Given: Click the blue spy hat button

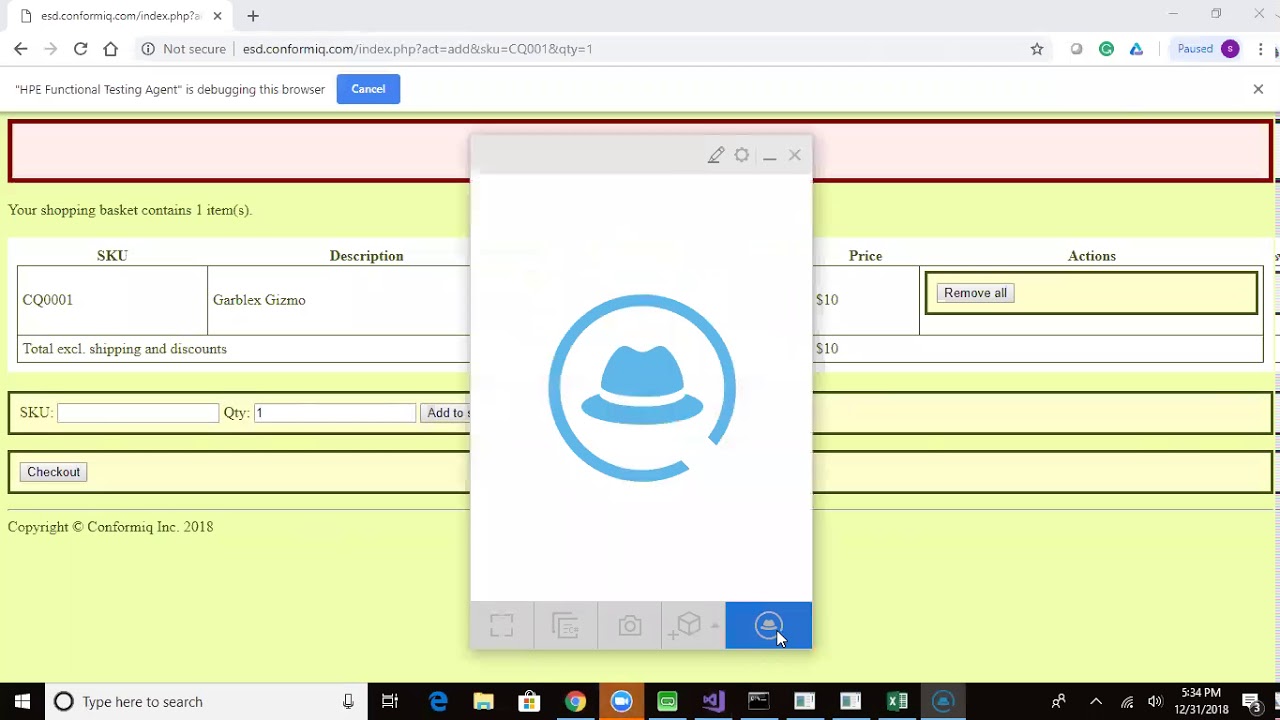Looking at the screenshot, I should click(769, 626).
